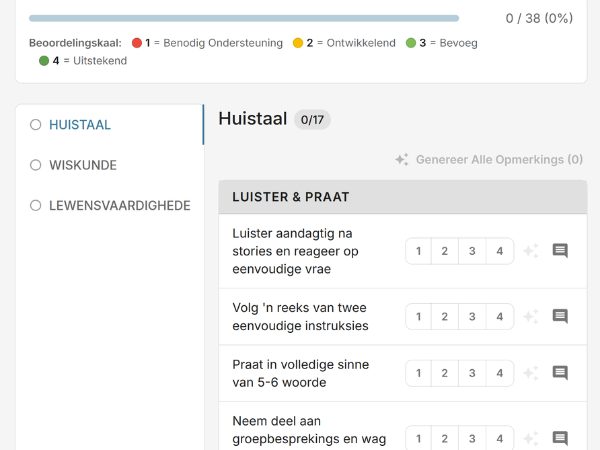This screenshot has width=600, height=450.
Task: Click 'Praat in volledige sinne' criterion text
Action: [x=301, y=373]
